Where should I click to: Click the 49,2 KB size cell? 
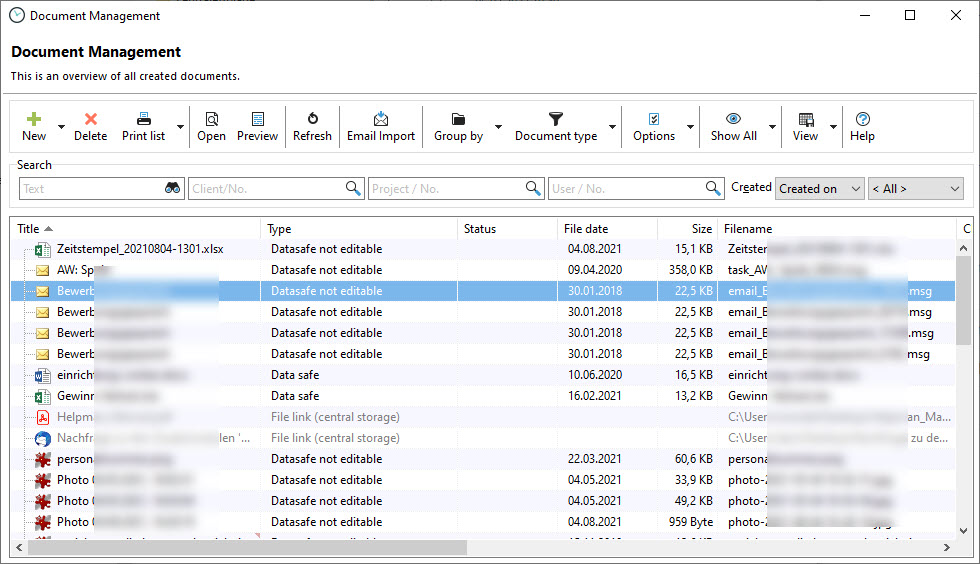[694, 501]
